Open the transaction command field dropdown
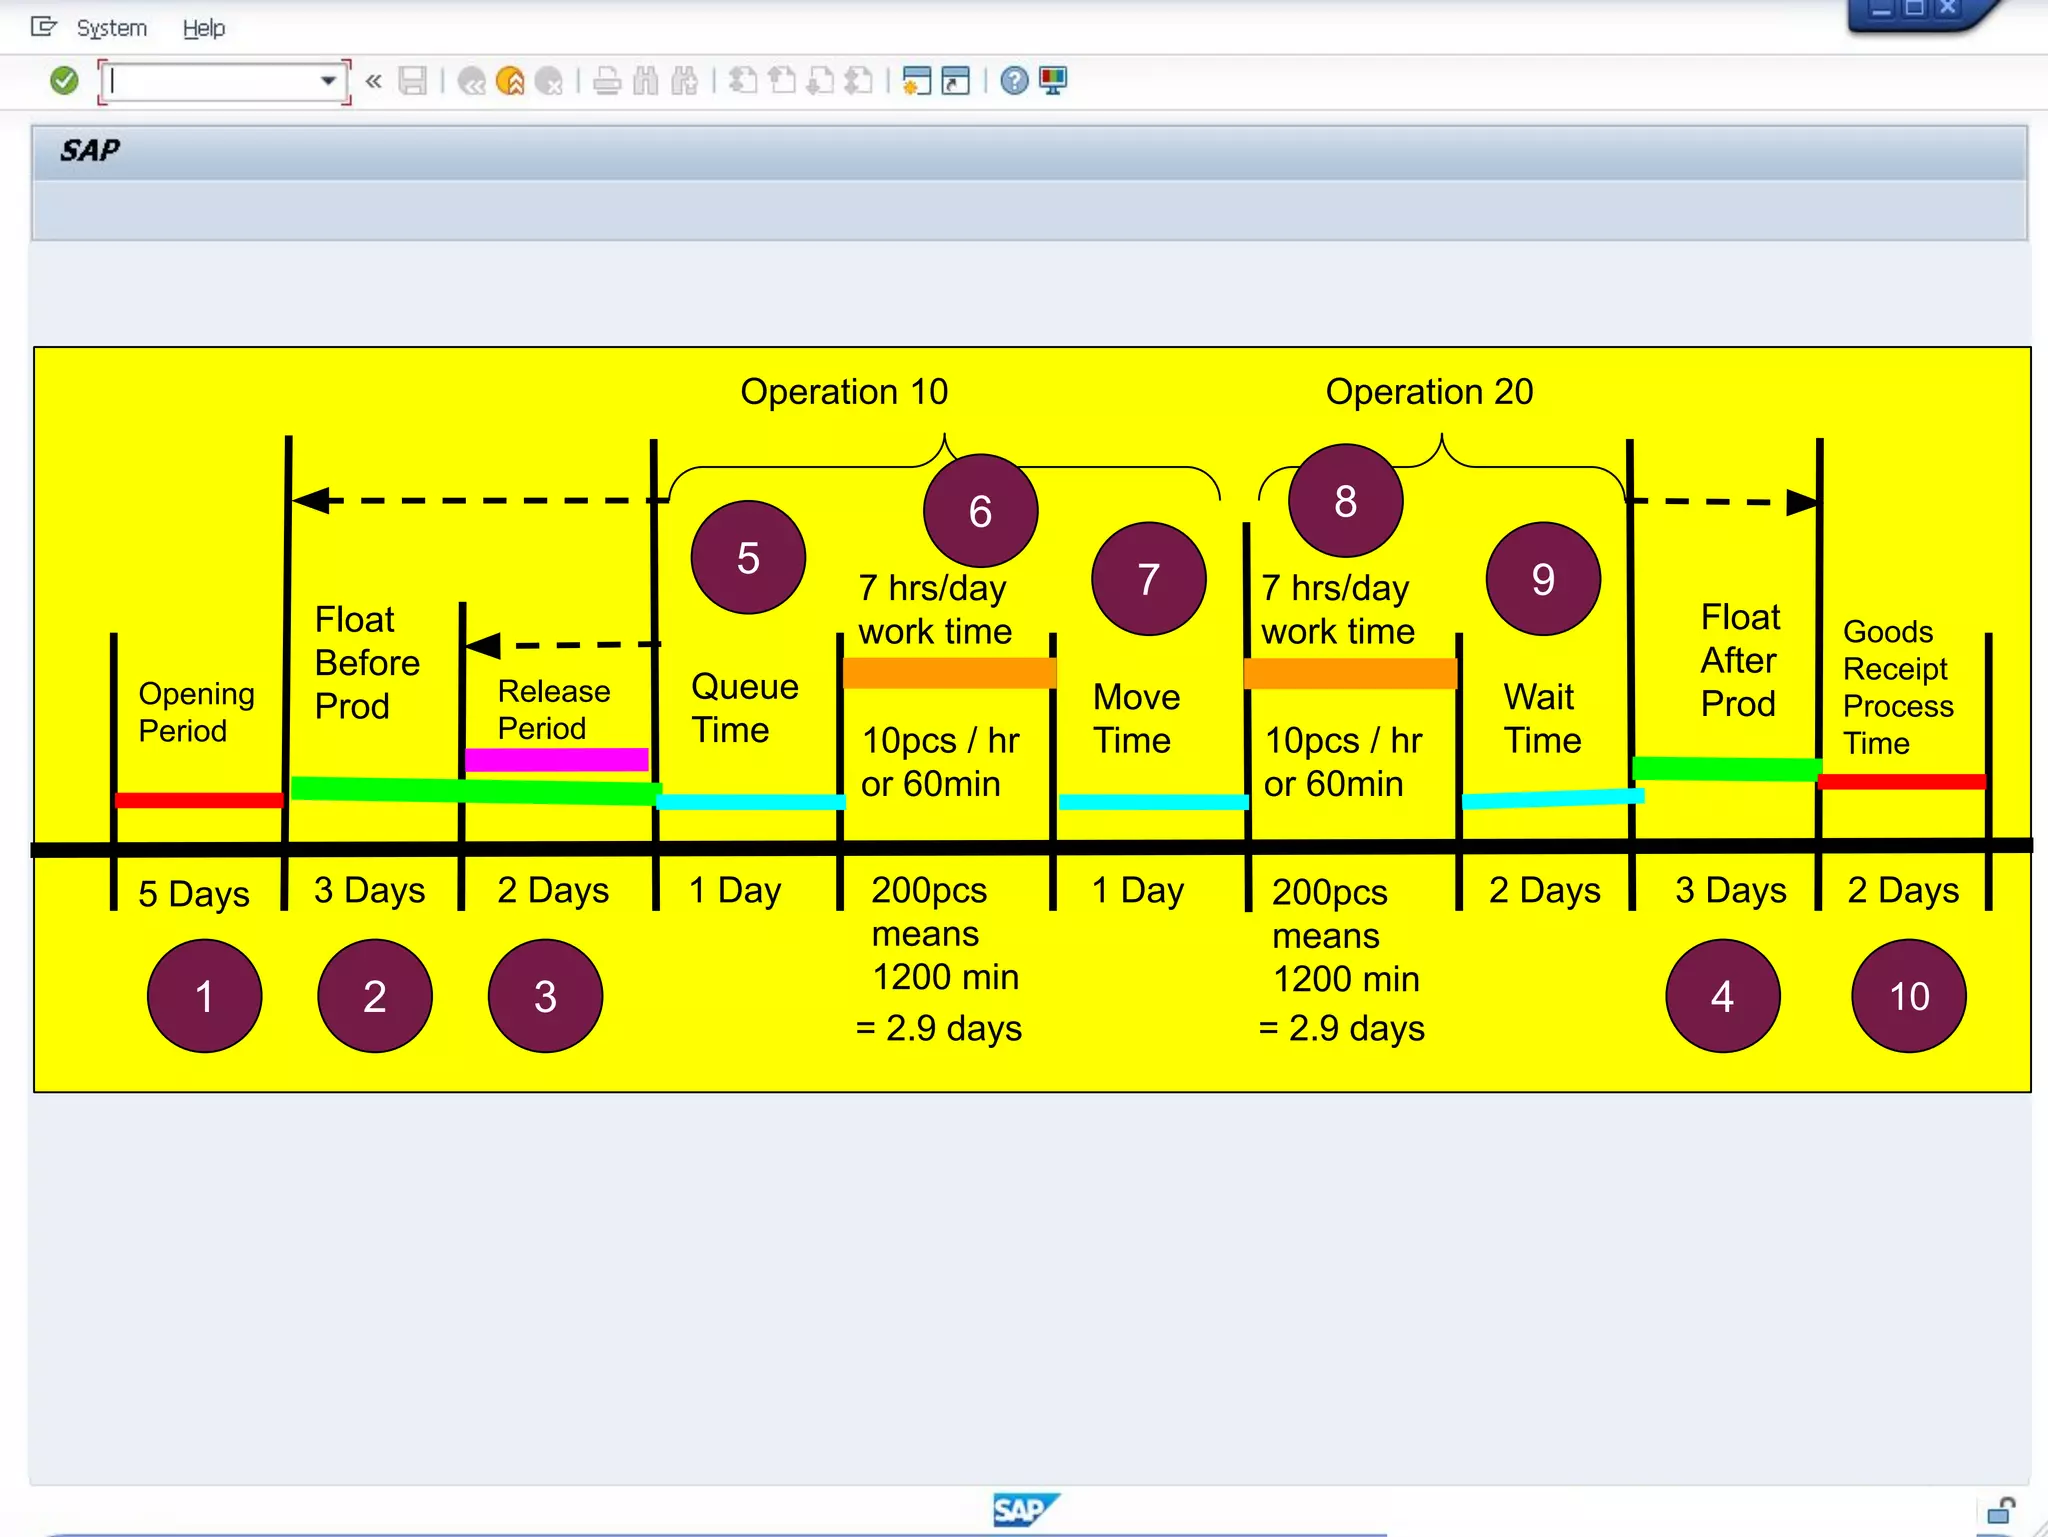 click(x=328, y=81)
